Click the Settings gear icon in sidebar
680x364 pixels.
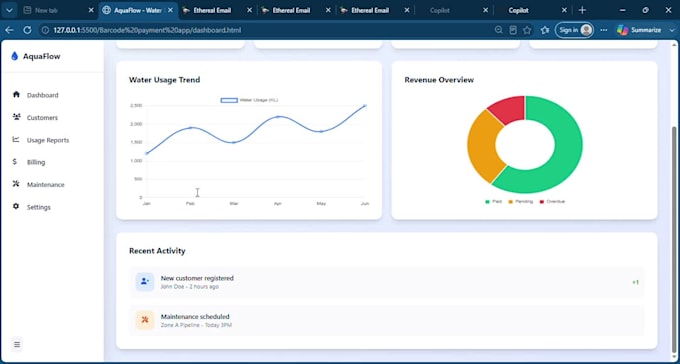16,207
